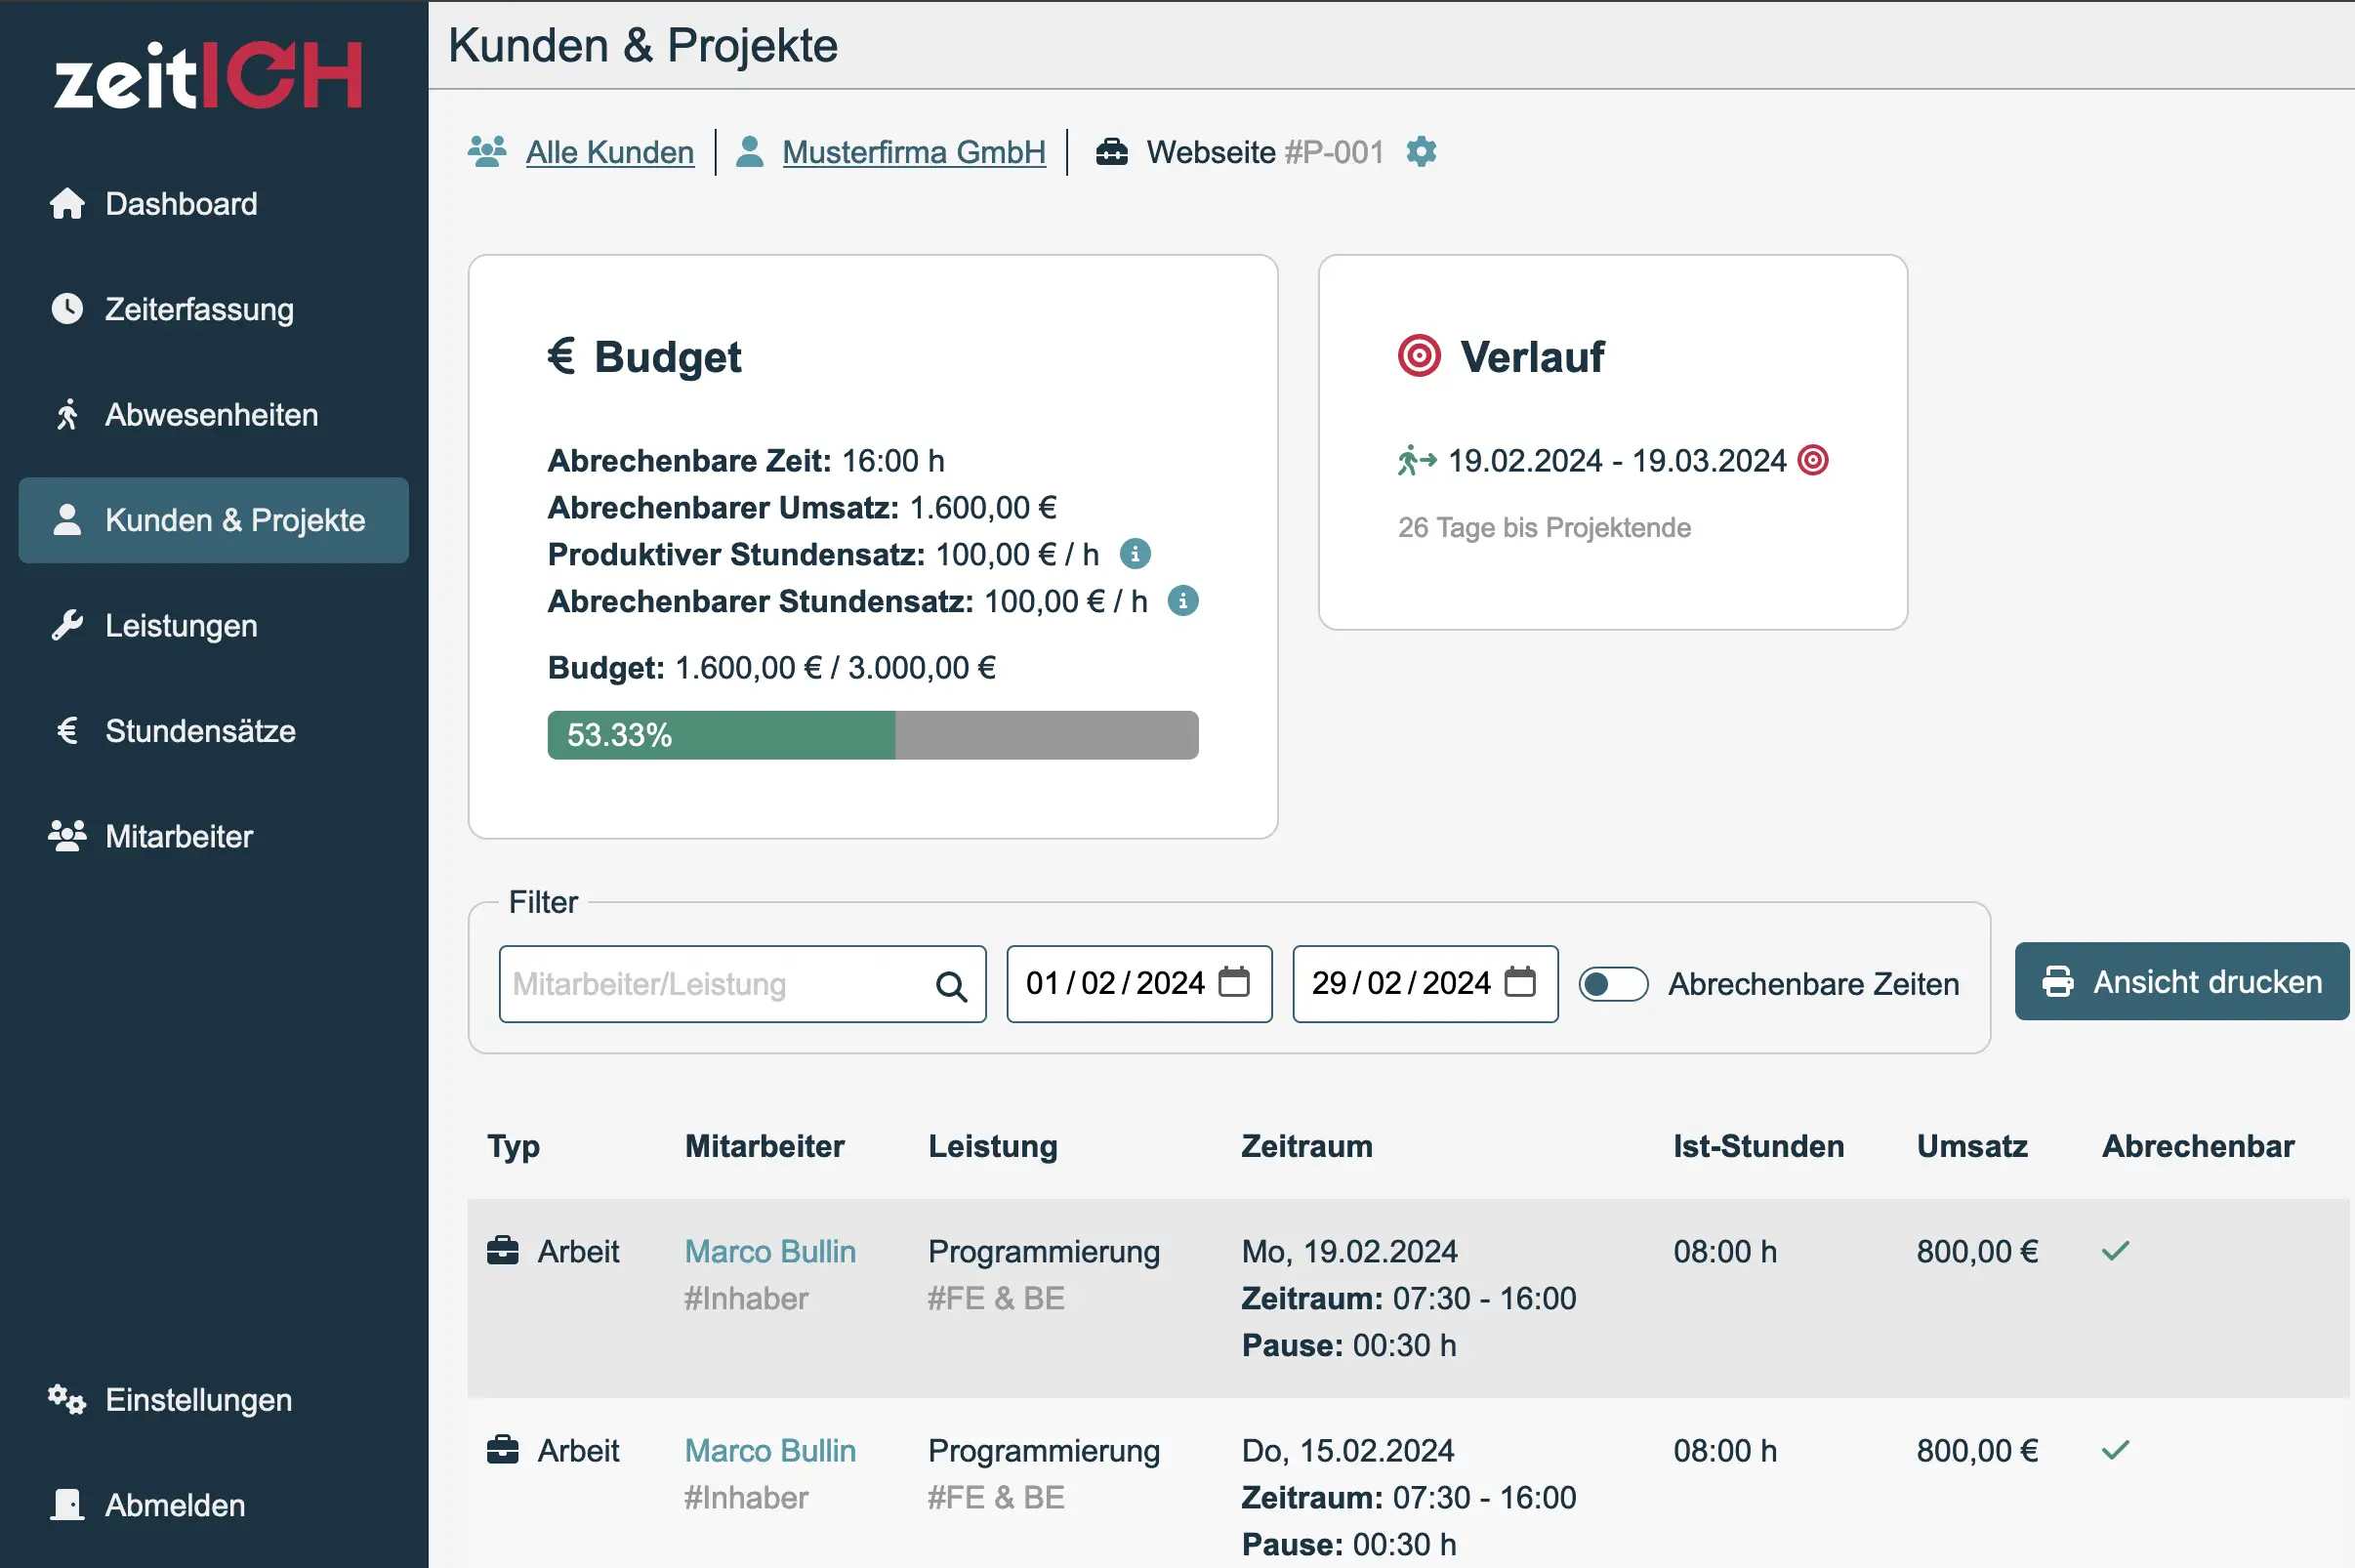Show info for Abrechenbarer Stundensatz
Screen dimensions: 2355x1568
(x=1183, y=601)
